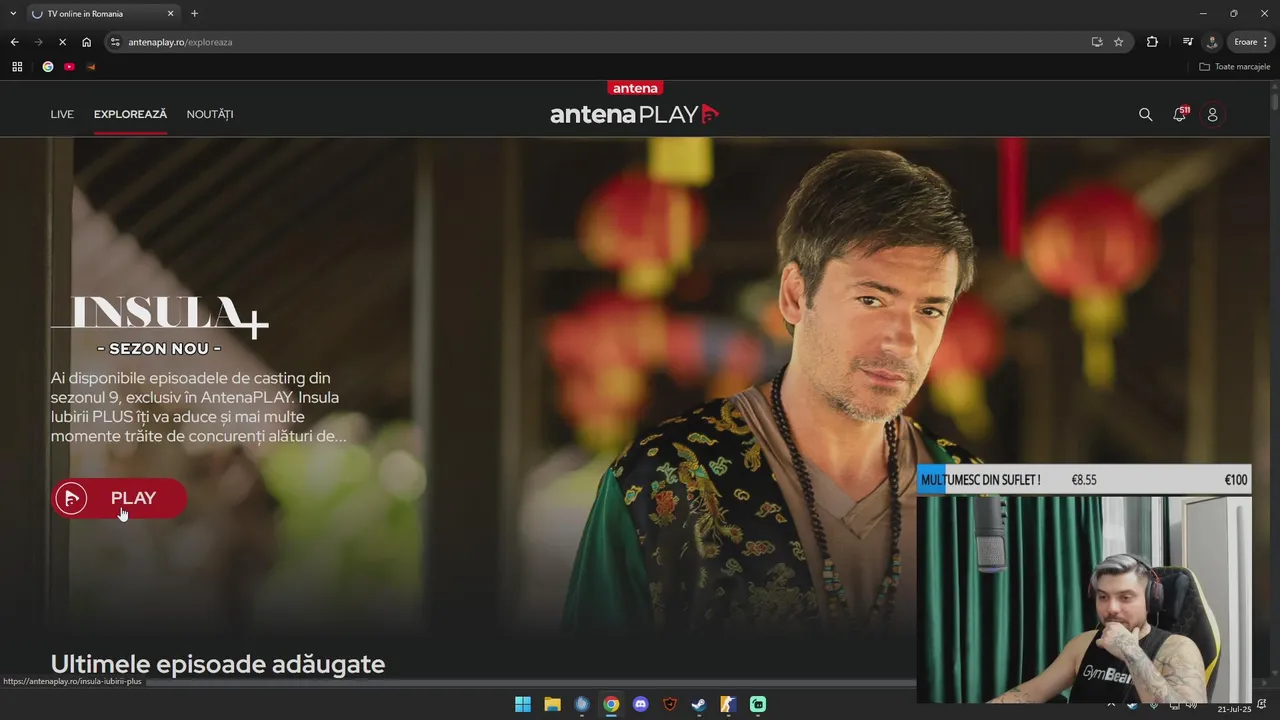This screenshot has width=1280, height=720.
Task: Open the notifications bell icon
Action: tap(1180, 114)
